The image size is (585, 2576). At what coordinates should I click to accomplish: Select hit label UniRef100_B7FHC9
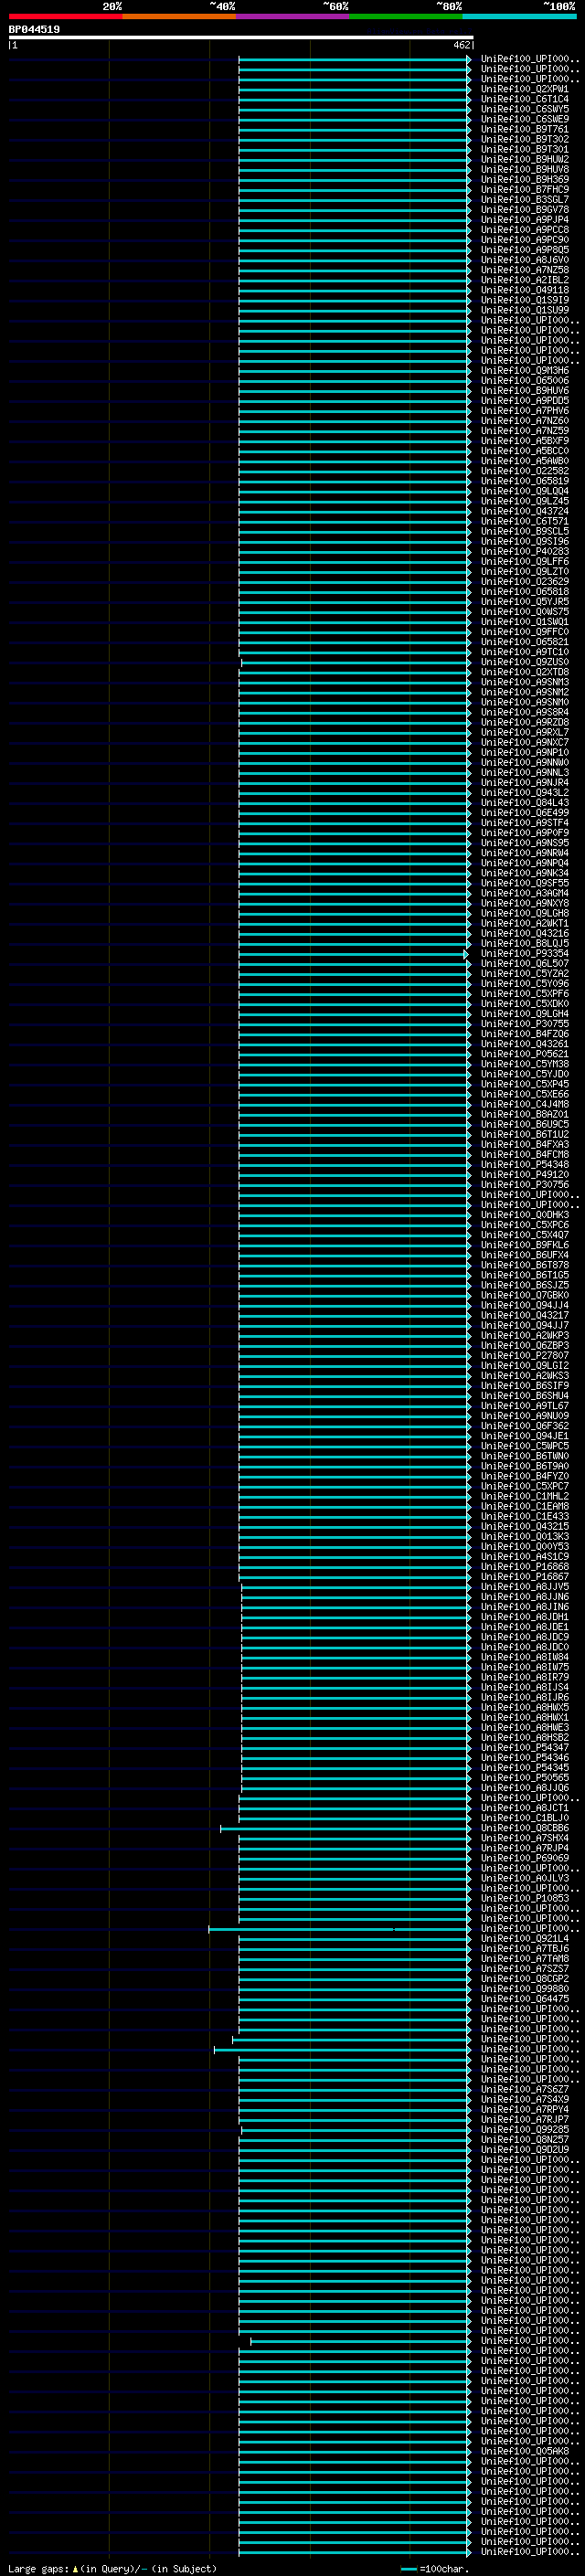coord(524,189)
